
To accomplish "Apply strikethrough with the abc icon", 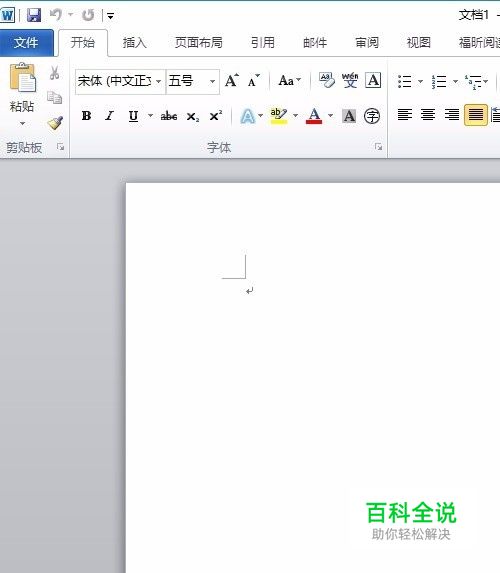I will point(169,116).
